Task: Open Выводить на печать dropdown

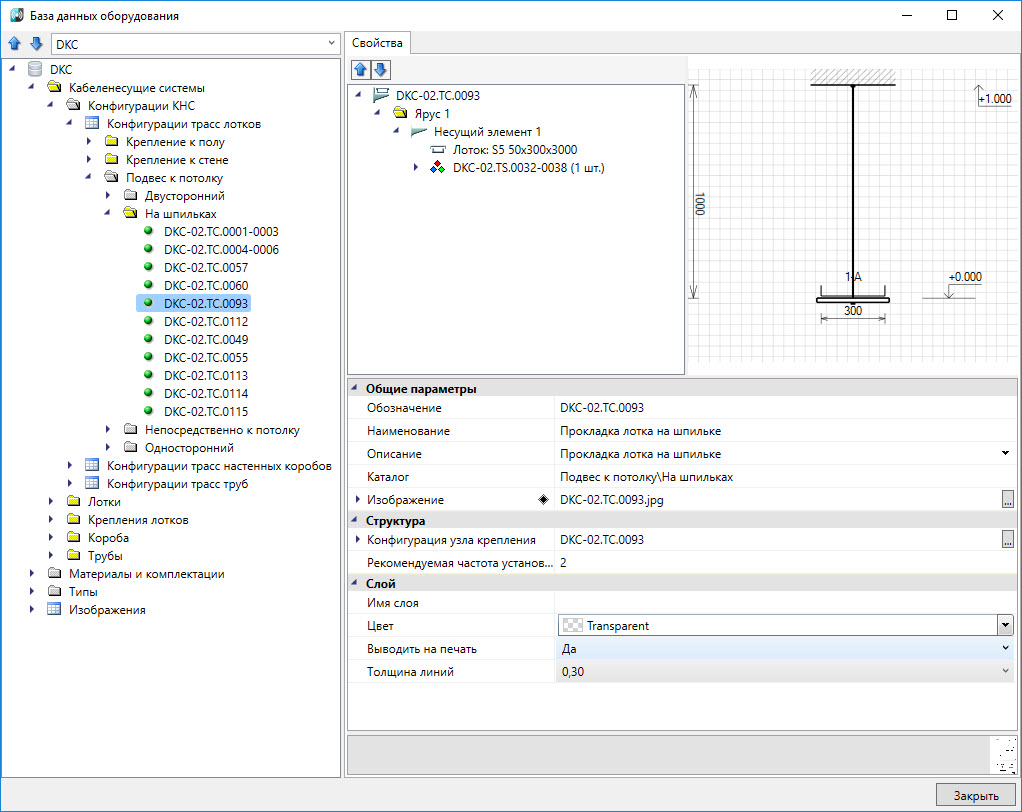Action: [x=1005, y=648]
